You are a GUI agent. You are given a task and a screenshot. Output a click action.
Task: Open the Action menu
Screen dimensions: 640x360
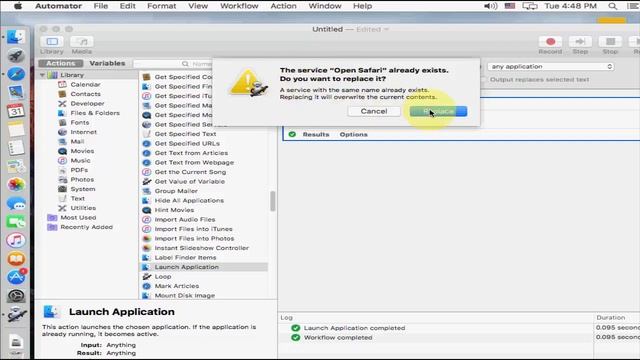pos(283,6)
